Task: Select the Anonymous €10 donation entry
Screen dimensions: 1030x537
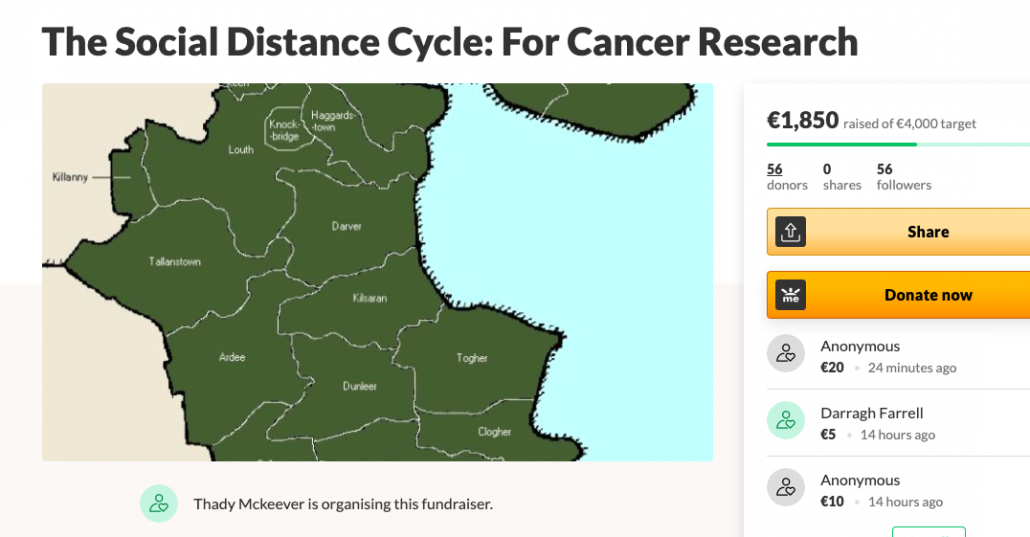Action: (898, 490)
